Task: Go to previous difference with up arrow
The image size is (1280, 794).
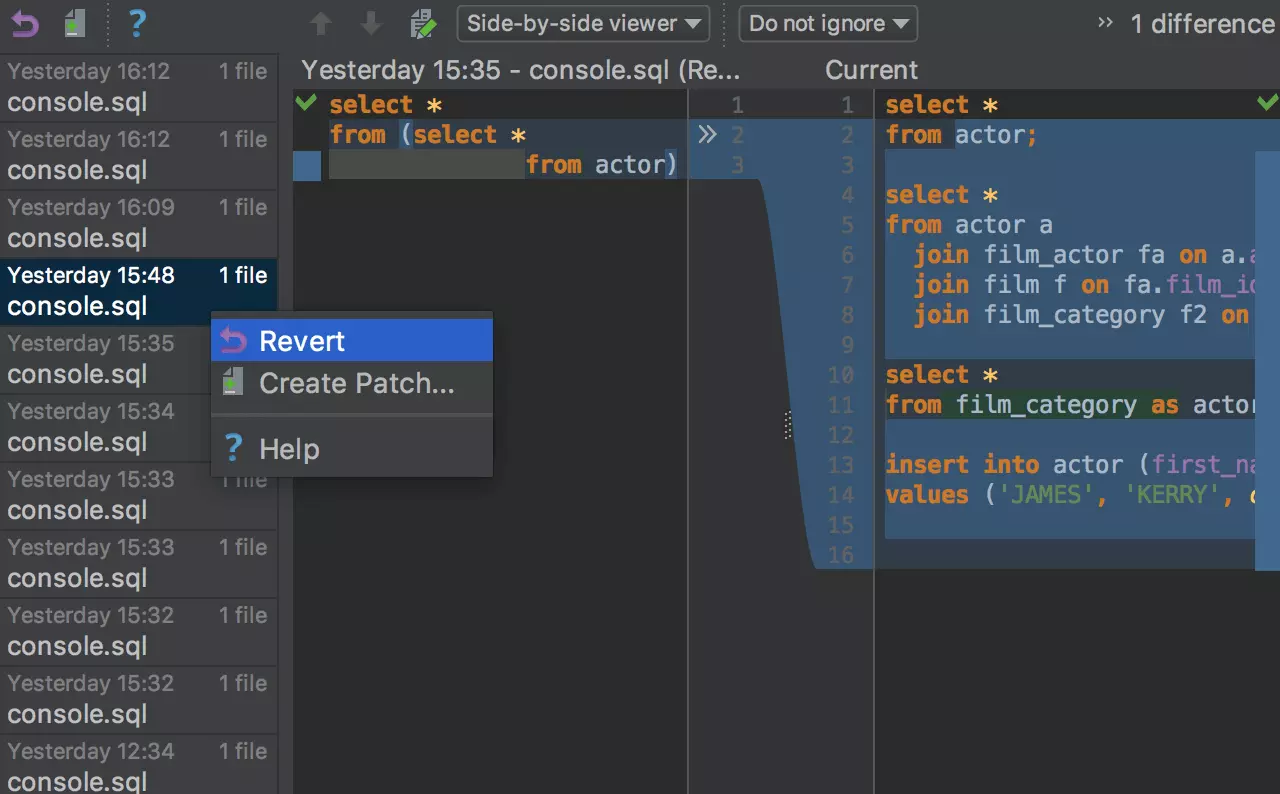Action: click(x=321, y=23)
